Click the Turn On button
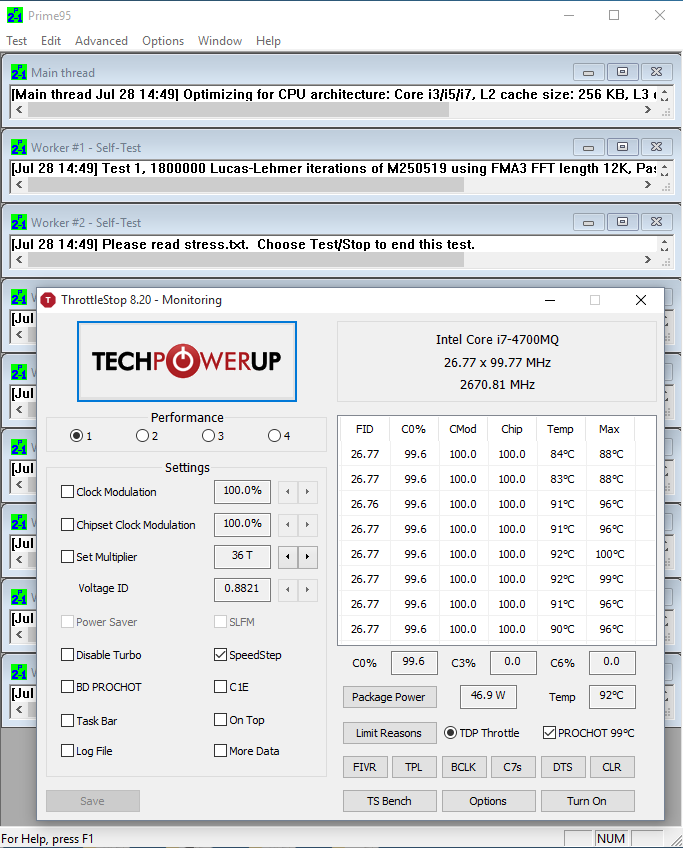 pyautogui.click(x=587, y=801)
